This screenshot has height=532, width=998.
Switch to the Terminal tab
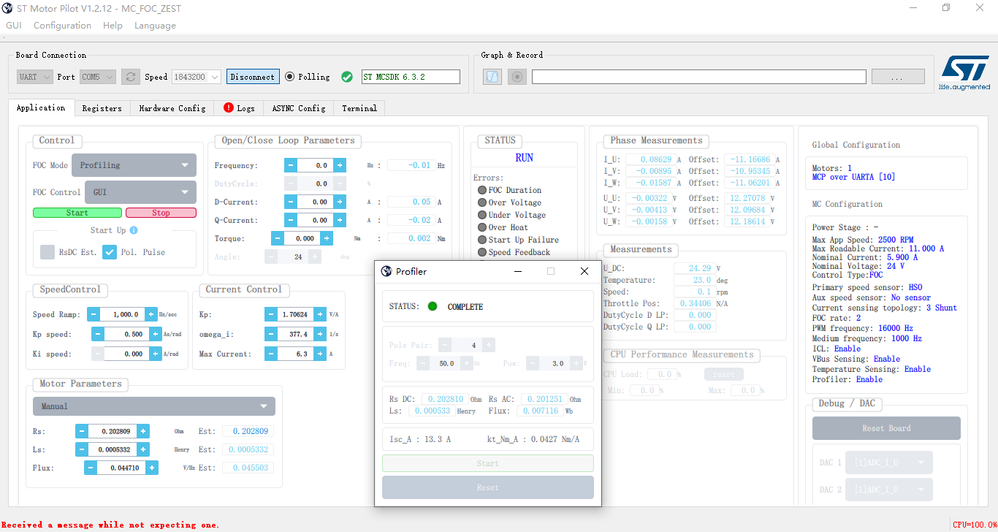tap(359, 108)
